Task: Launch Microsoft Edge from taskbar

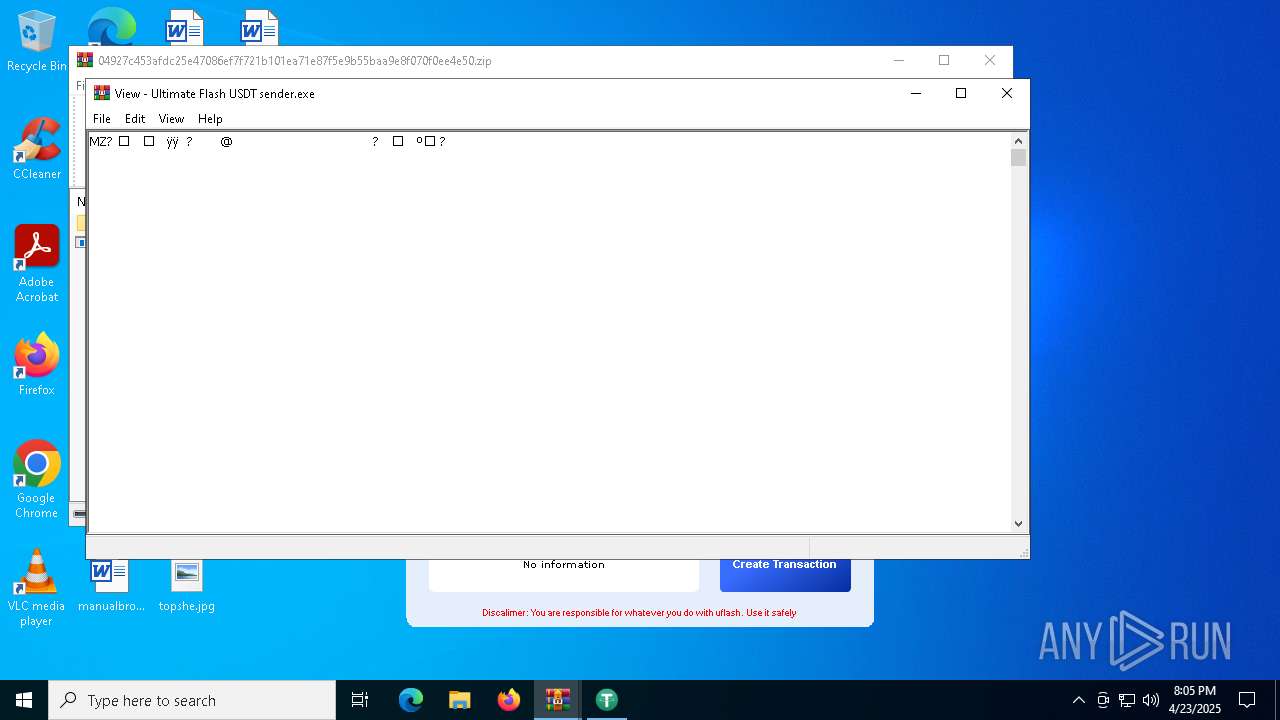Action: [x=411, y=700]
